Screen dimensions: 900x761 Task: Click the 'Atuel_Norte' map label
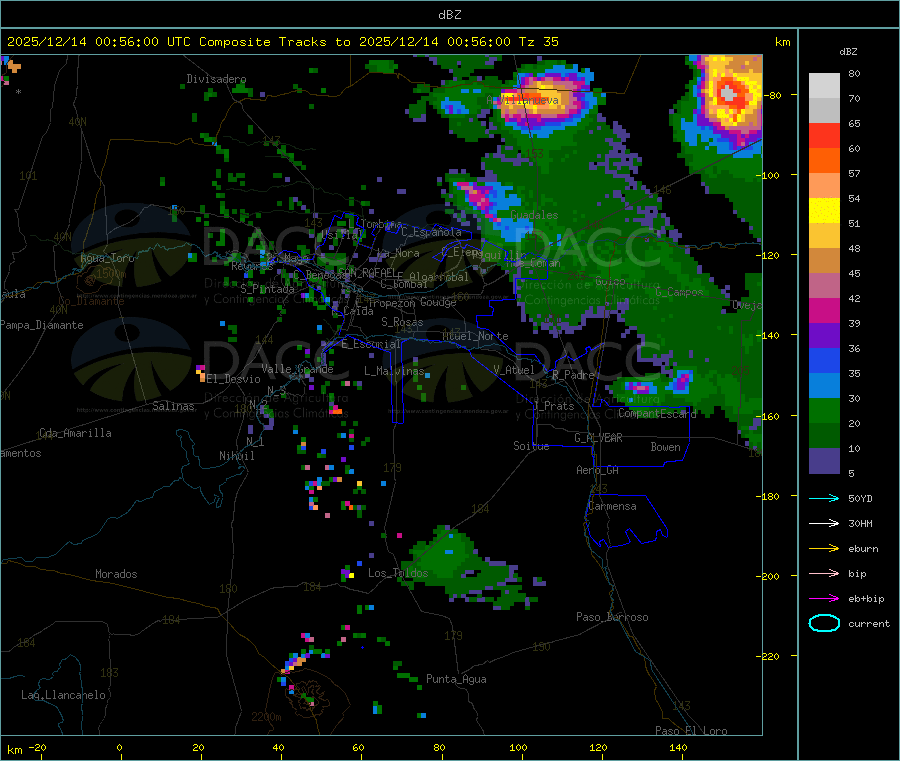point(475,336)
